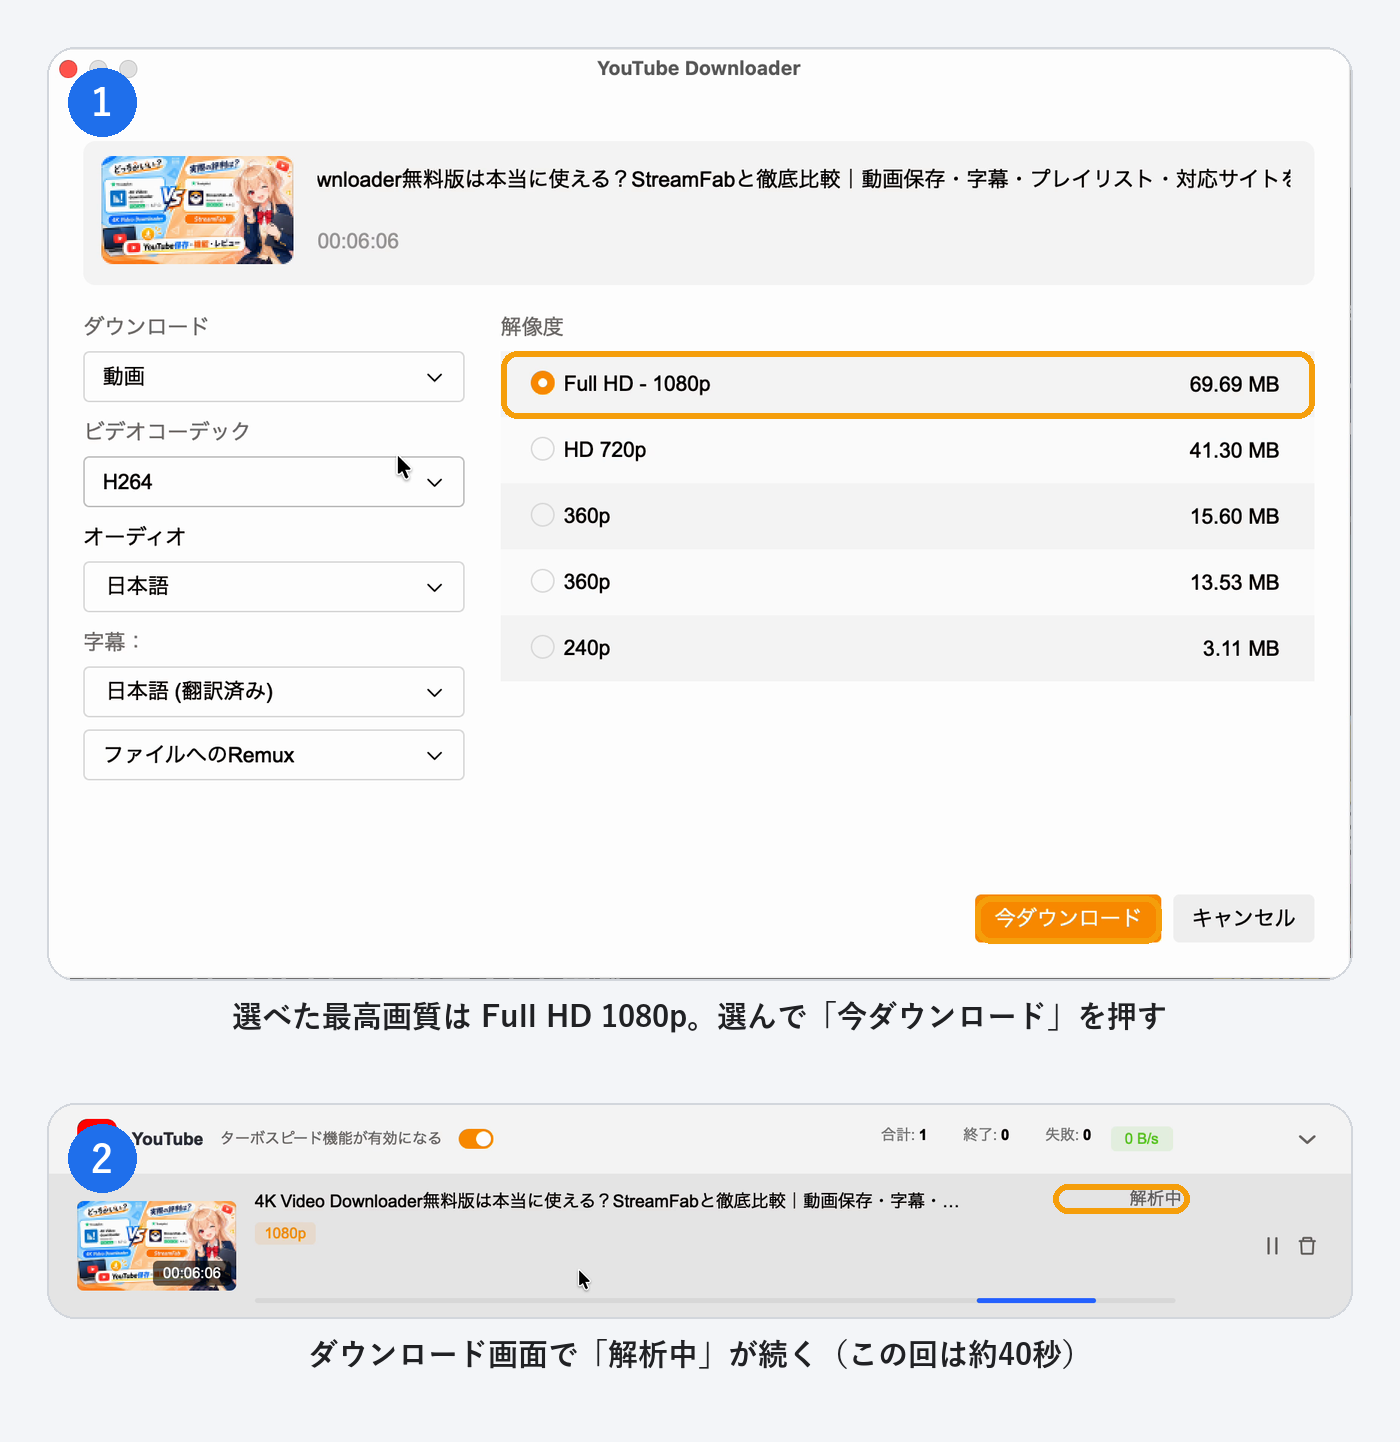Click the 合計: 1 counter
1400x1442 pixels.
point(904,1135)
